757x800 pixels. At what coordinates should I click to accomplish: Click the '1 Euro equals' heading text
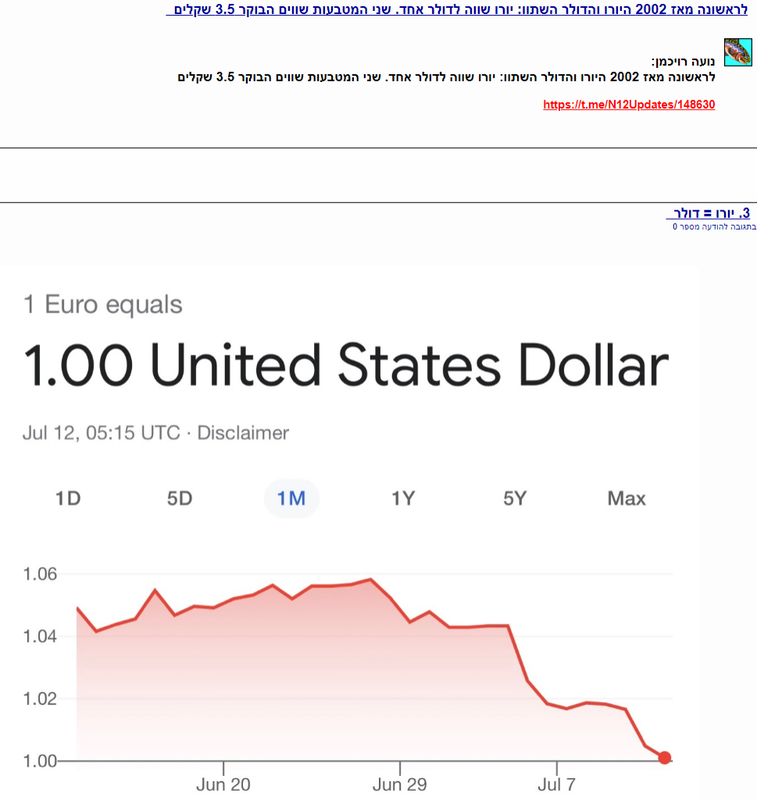pos(103,305)
